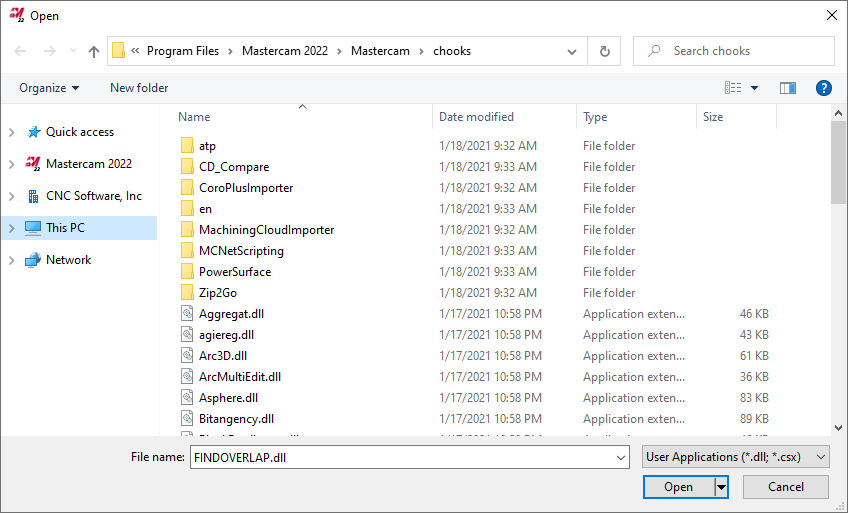Image resolution: width=848 pixels, height=513 pixels.
Task: Click the change view list icon
Action: (733, 88)
